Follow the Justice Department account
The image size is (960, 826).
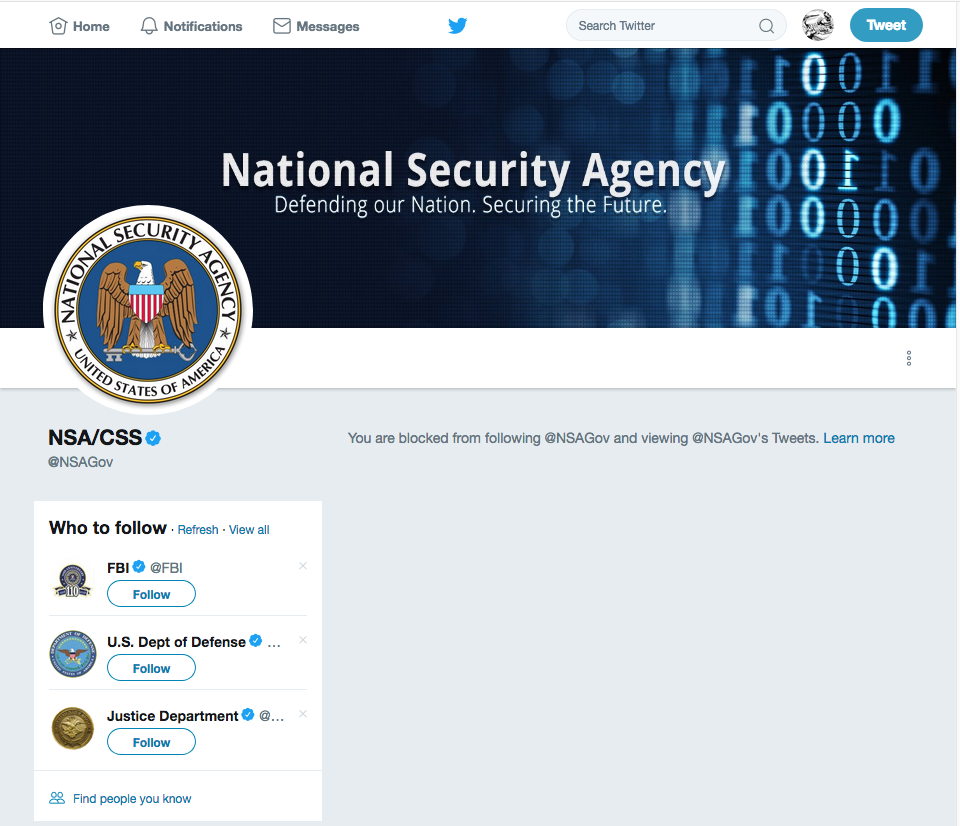click(x=151, y=742)
